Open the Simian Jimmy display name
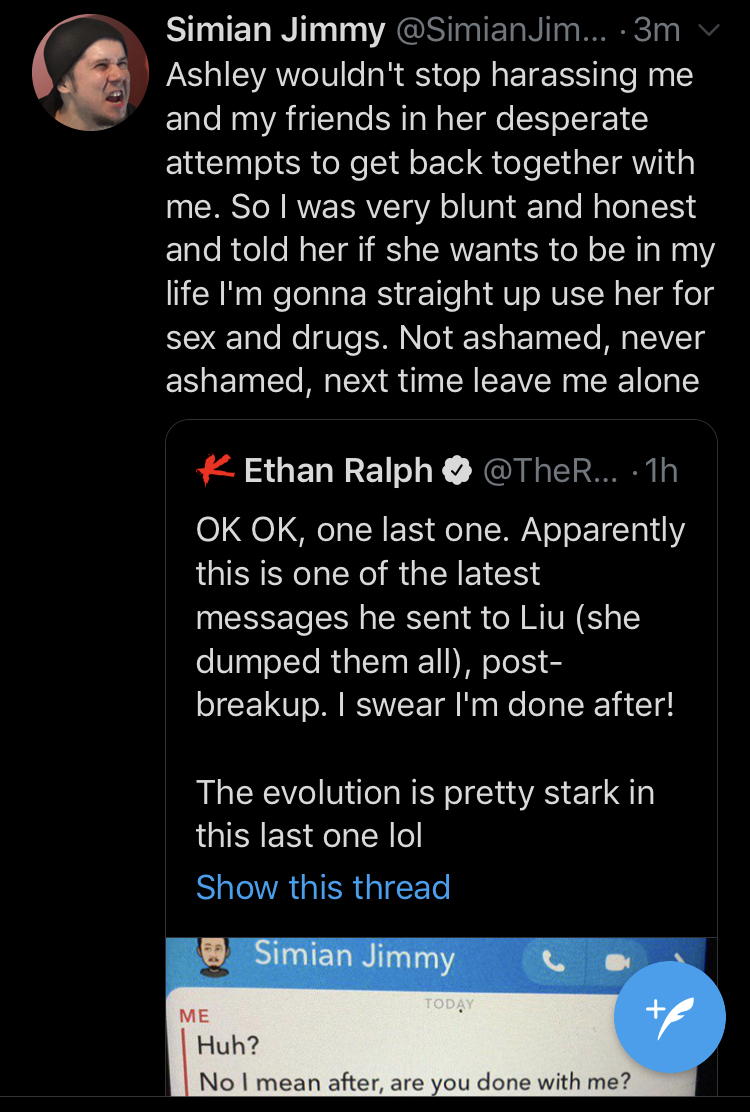Viewport: 750px width, 1112px height. point(276,30)
